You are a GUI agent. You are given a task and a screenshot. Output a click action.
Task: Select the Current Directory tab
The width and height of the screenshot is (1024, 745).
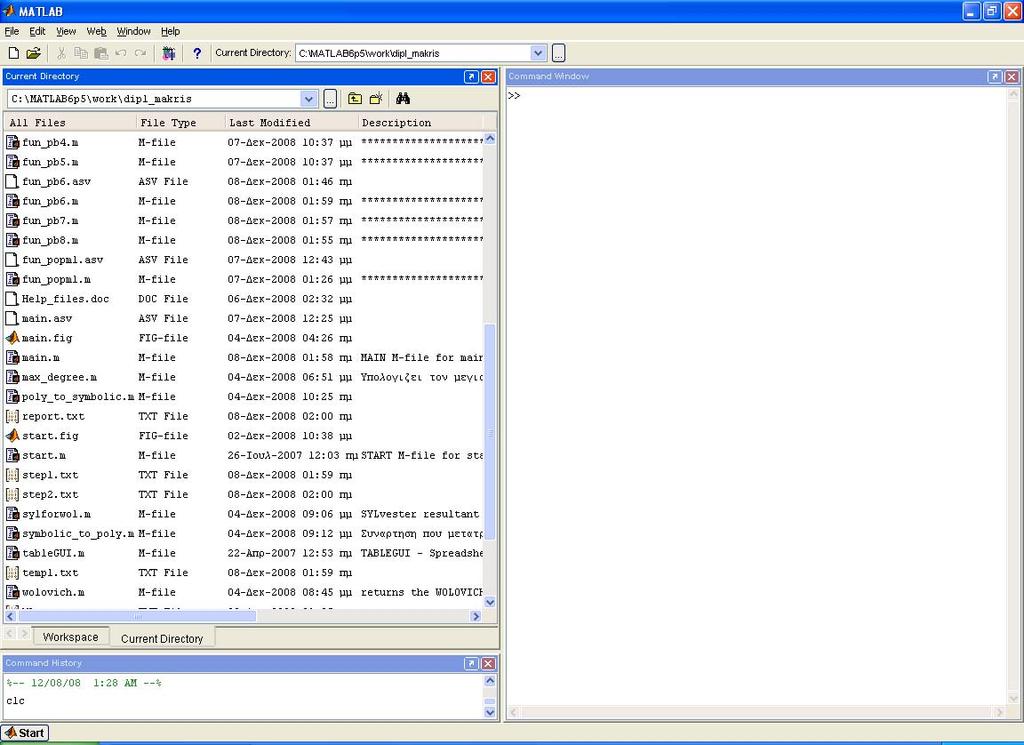[x=162, y=639]
